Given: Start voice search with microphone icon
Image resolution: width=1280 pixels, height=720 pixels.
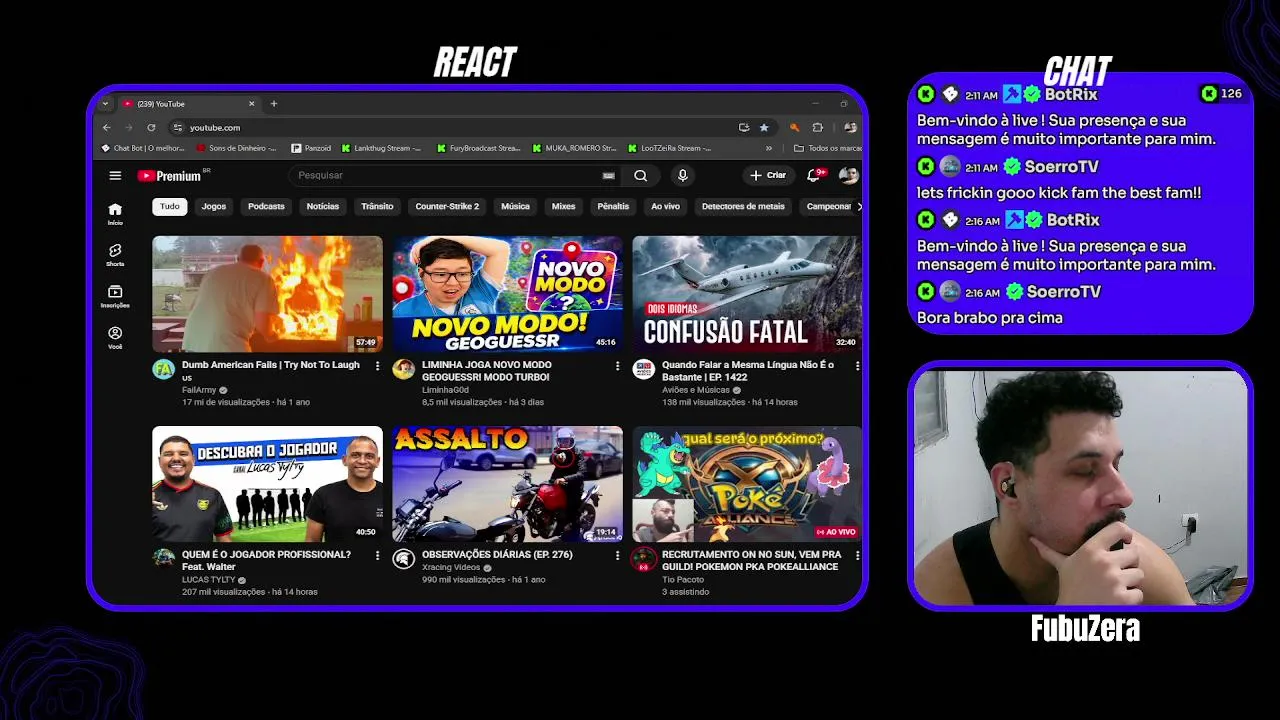Looking at the screenshot, I should 682,175.
